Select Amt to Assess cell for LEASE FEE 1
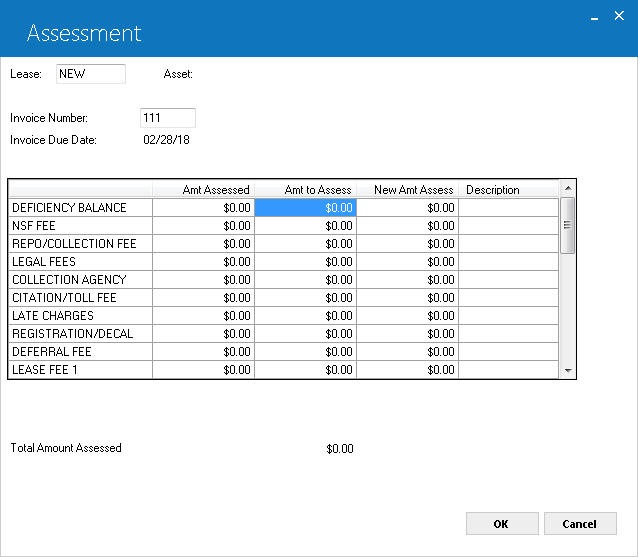 pos(306,369)
